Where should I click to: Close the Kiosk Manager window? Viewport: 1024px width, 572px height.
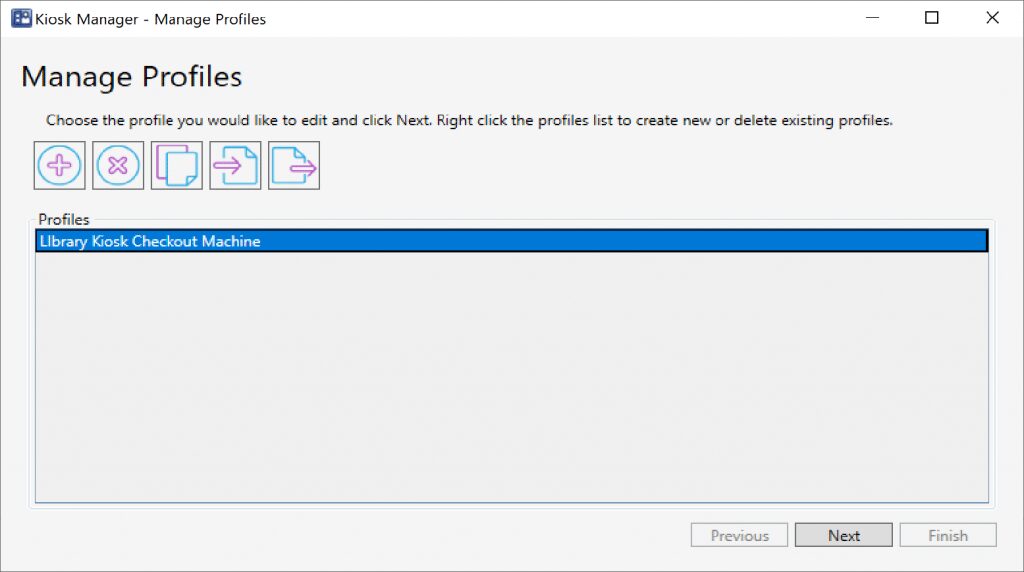(992, 18)
